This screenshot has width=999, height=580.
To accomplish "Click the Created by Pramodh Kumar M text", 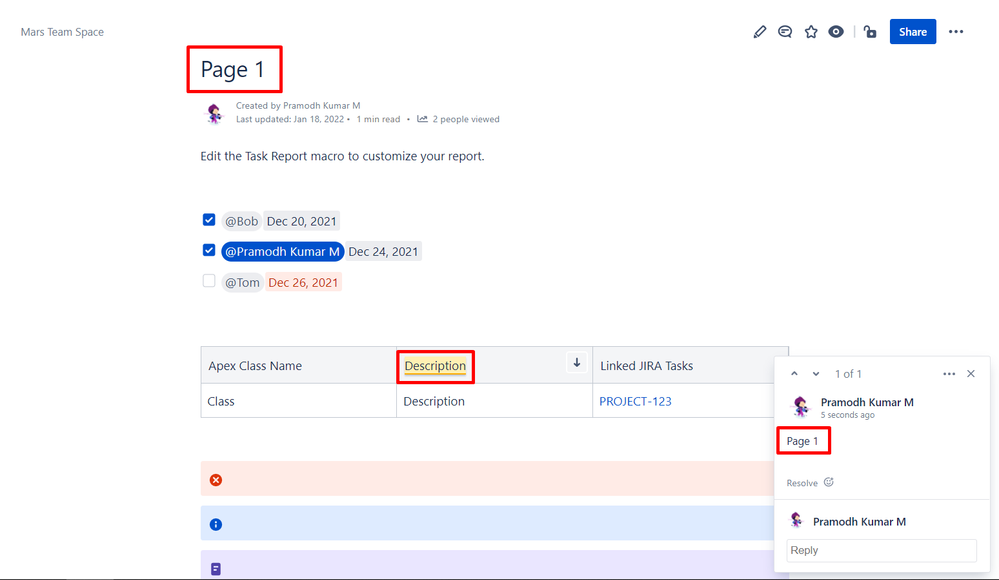I will tap(298, 106).
